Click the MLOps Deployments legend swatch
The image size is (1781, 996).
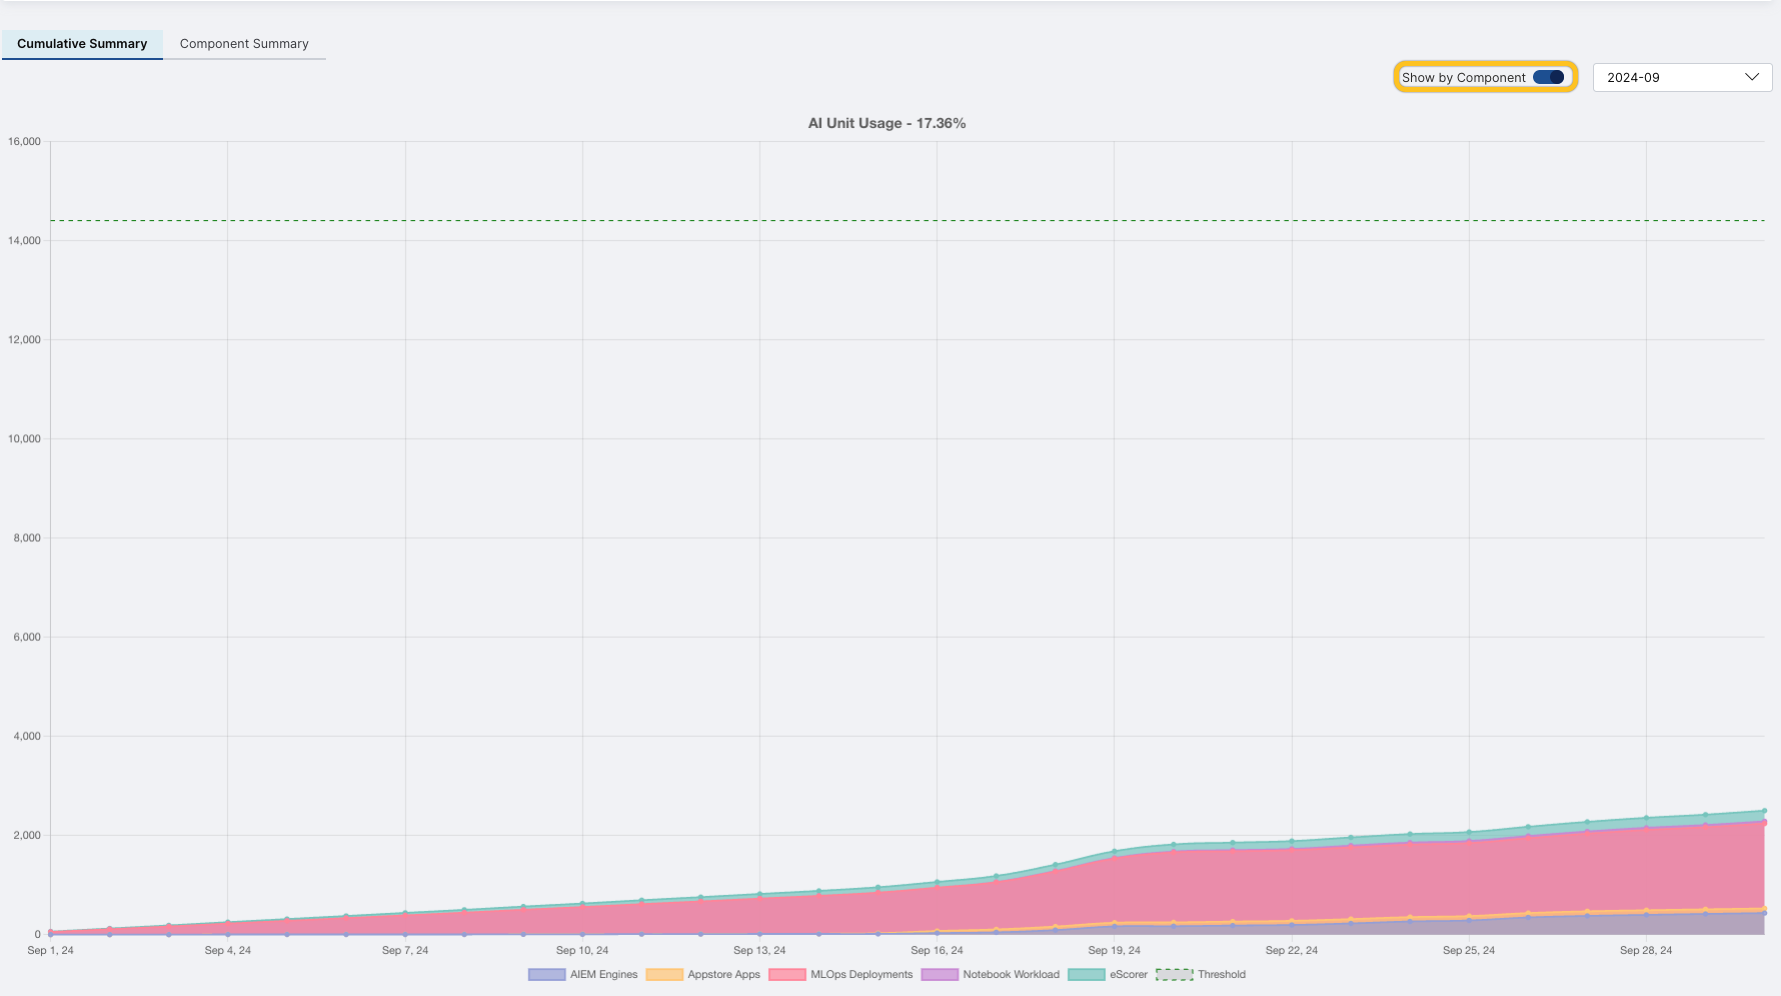[x=787, y=974]
